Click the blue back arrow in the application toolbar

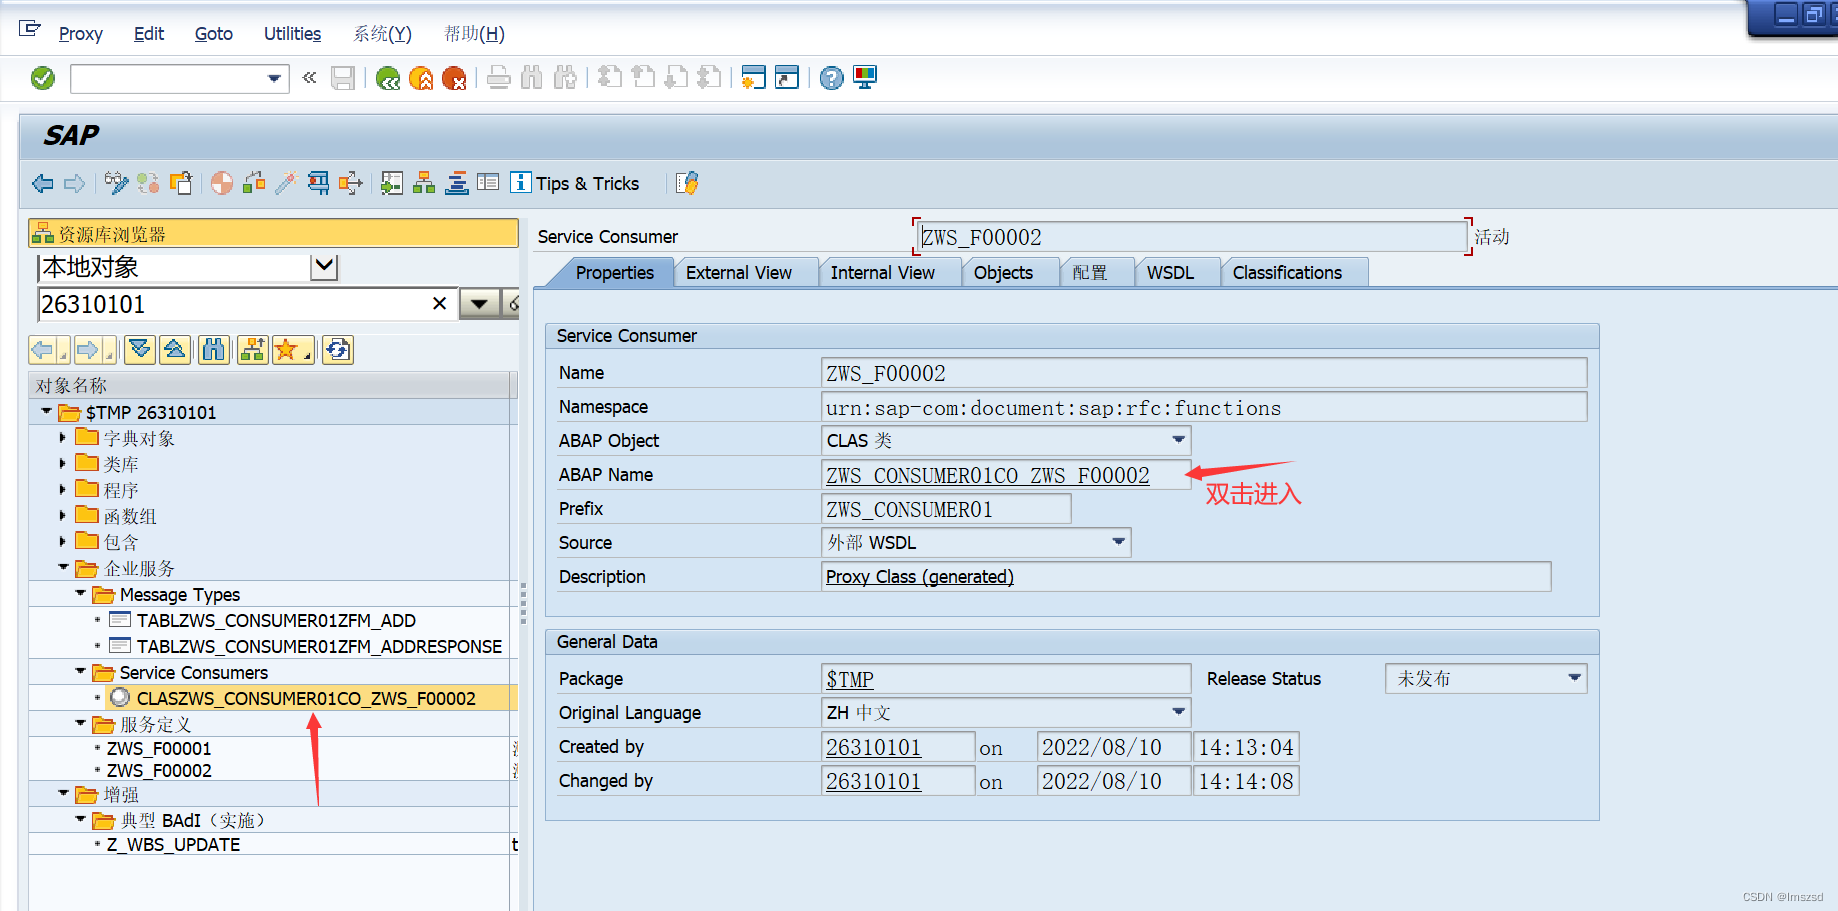click(x=43, y=183)
